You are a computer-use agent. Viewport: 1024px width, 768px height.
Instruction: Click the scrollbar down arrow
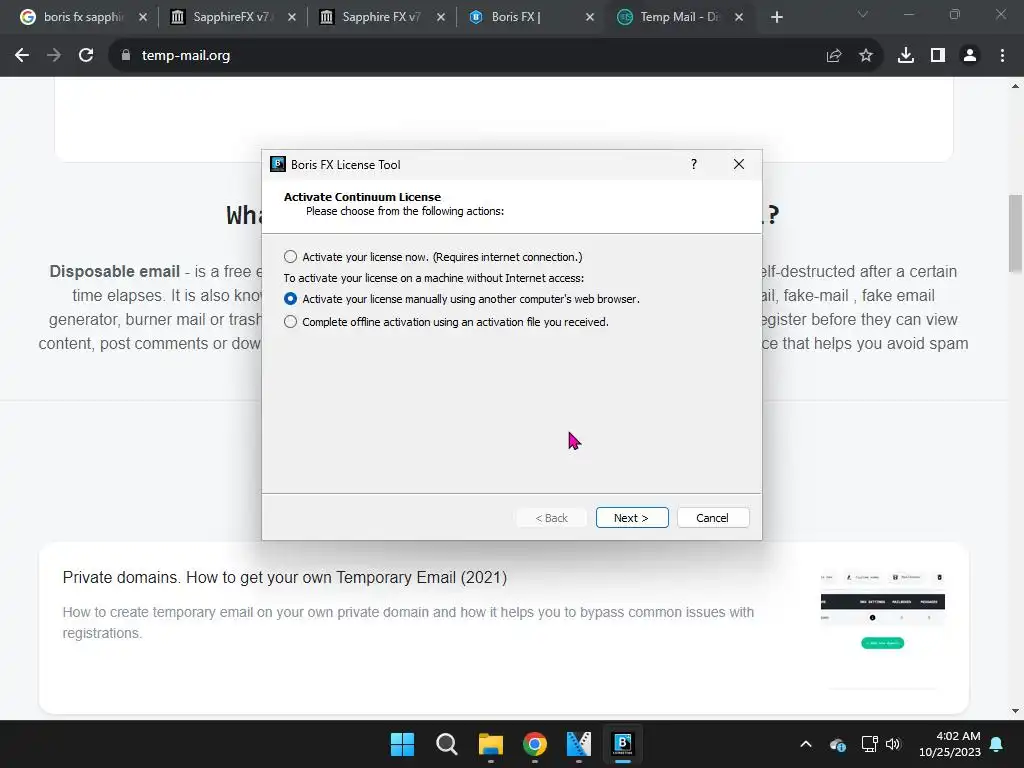(1016, 711)
